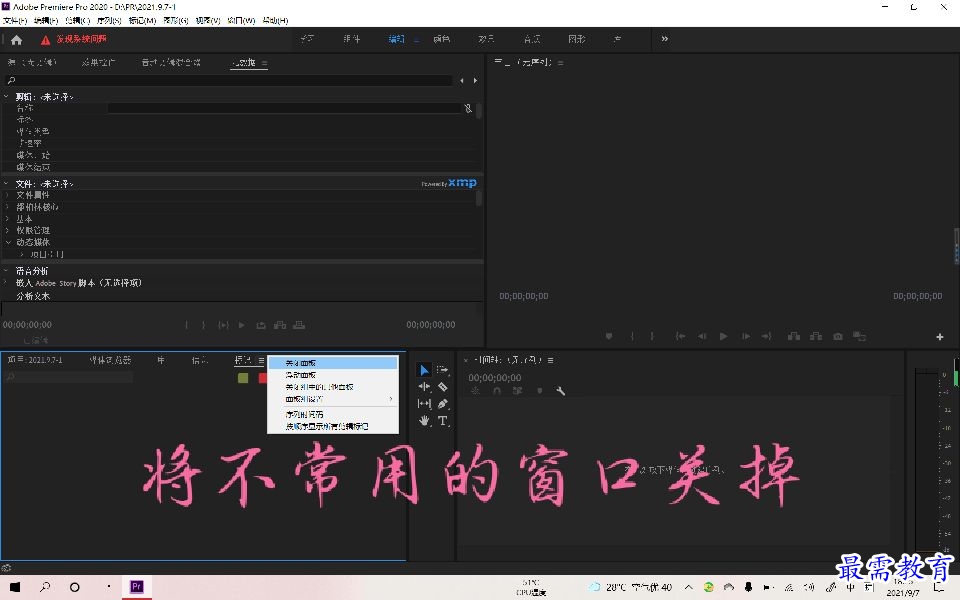Step back one frame in Program monitor
960x600 pixels.
[702, 336]
